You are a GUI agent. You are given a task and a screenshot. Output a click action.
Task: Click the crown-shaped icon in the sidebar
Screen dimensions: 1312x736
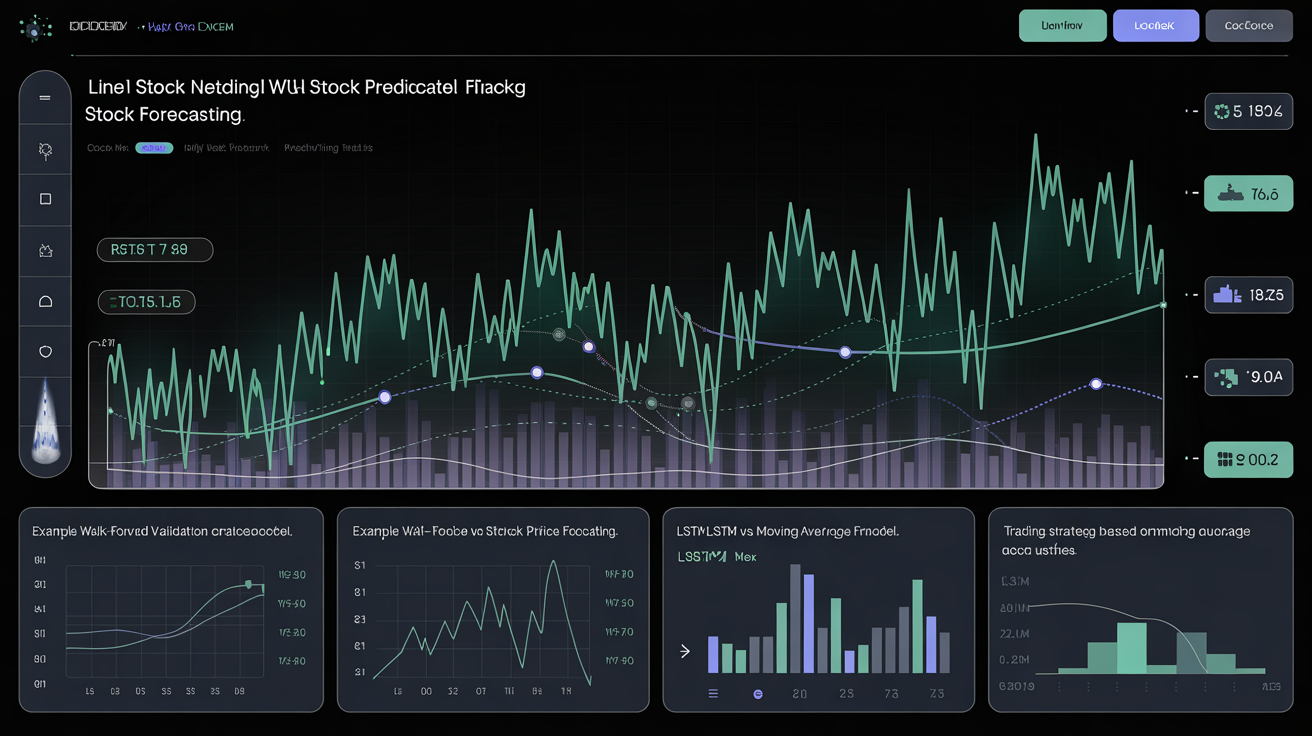45,251
